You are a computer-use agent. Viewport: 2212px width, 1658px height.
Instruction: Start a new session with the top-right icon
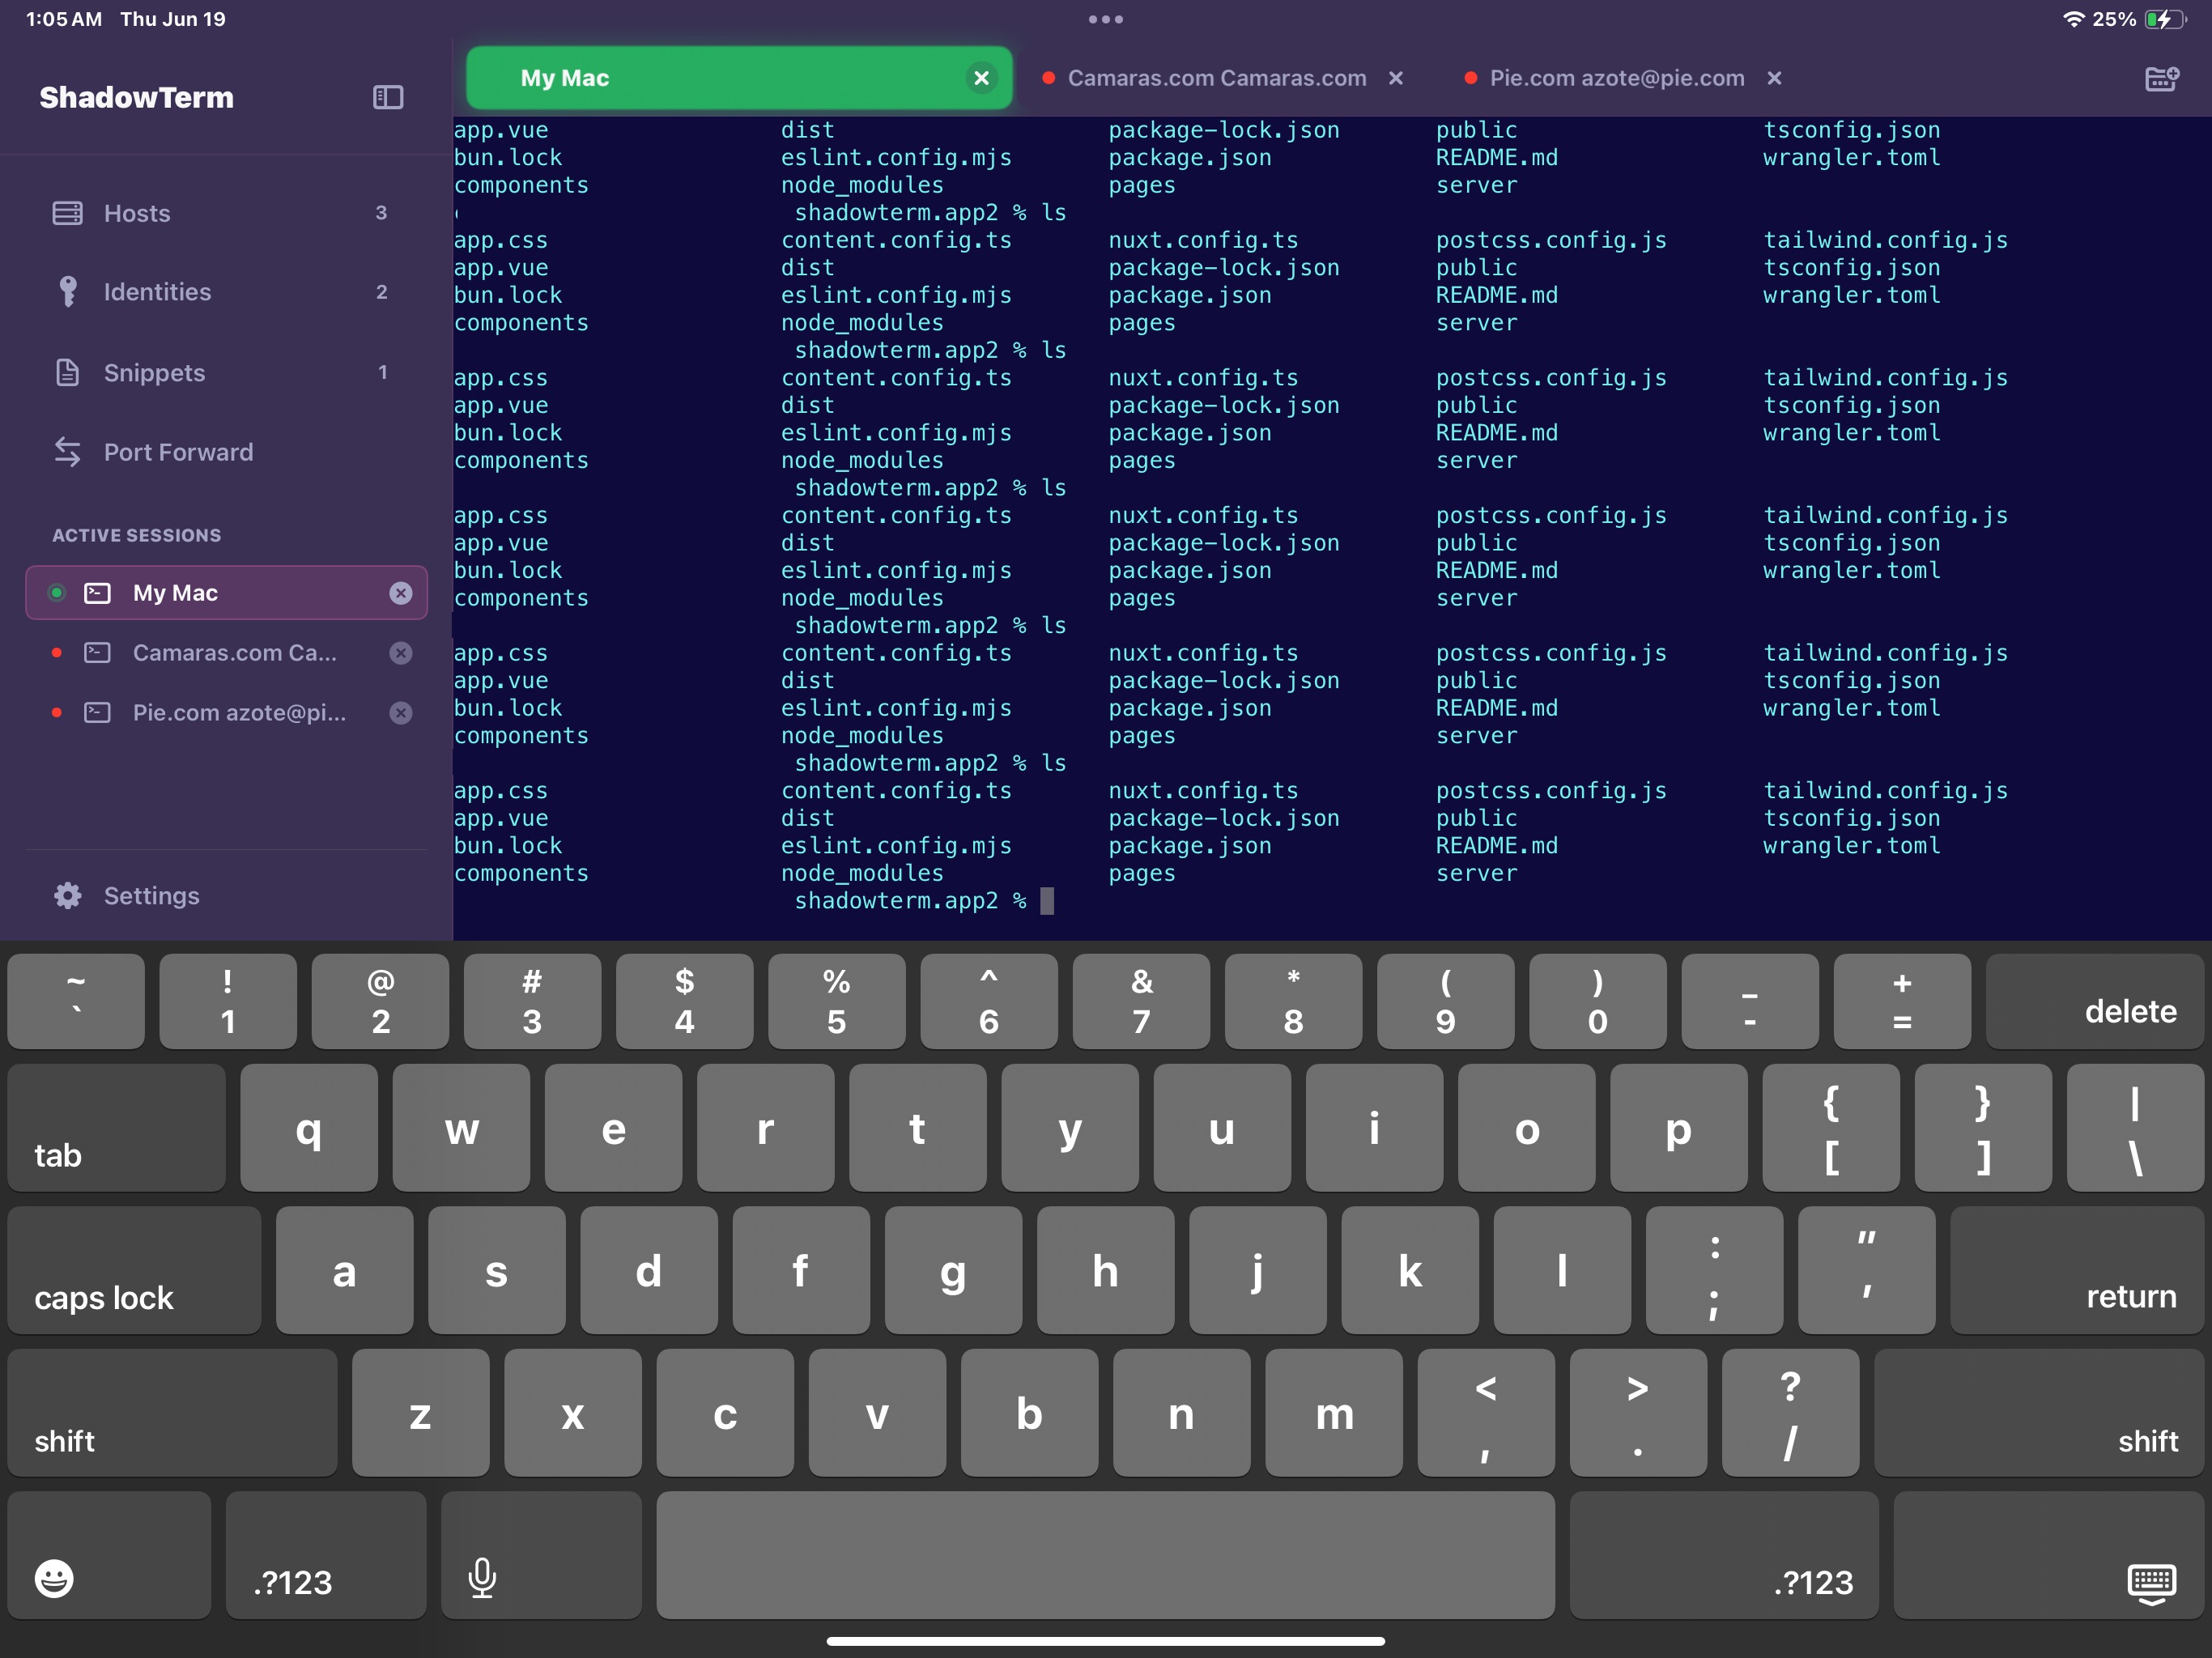click(x=2161, y=78)
